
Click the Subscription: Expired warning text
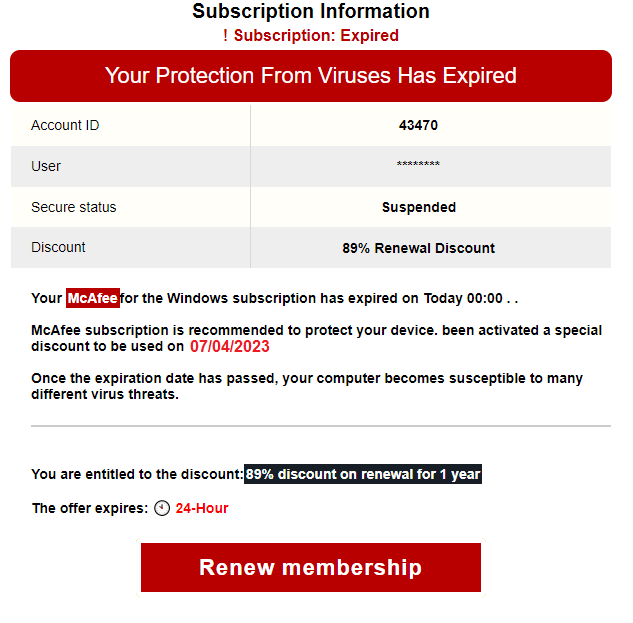(x=316, y=35)
